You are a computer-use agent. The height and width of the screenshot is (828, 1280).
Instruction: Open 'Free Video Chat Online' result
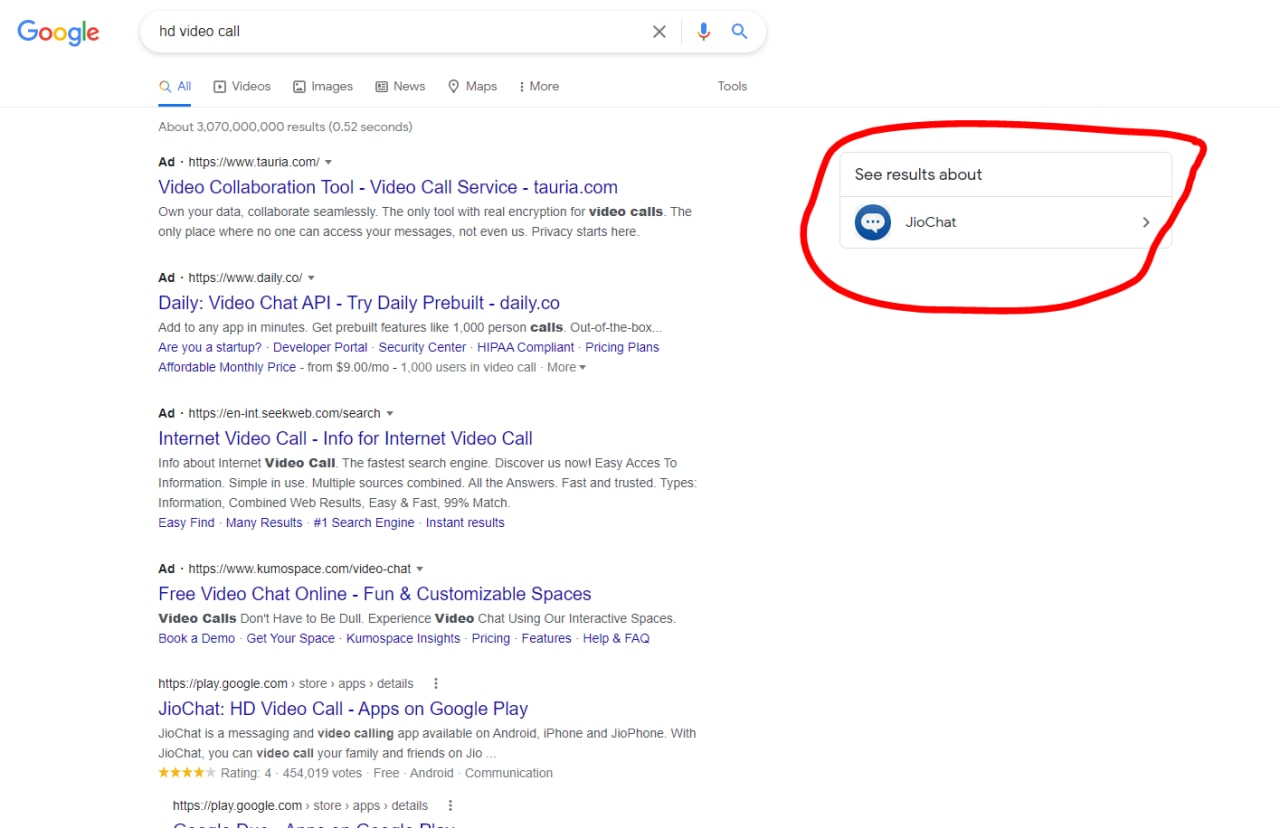[375, 594]
